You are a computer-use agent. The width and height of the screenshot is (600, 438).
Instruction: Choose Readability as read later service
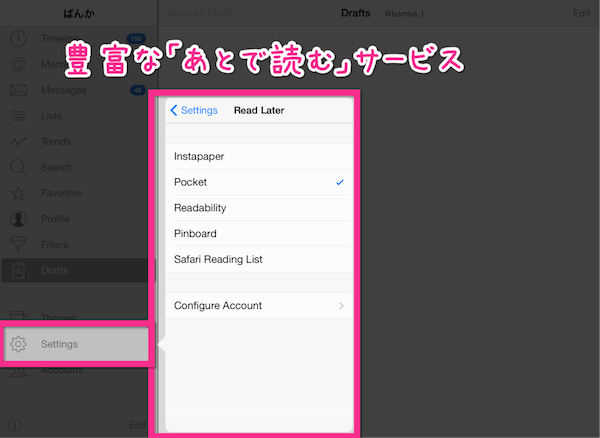pos(259,208)
